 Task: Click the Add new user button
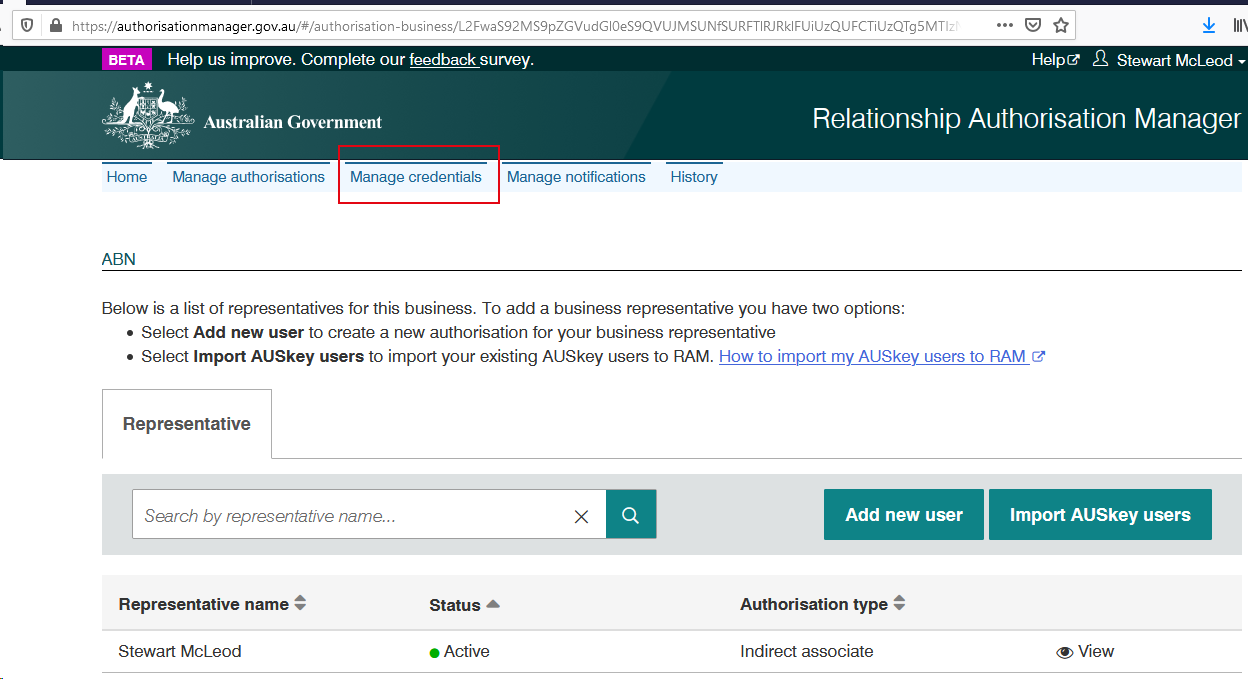click(x=903, y=515)
